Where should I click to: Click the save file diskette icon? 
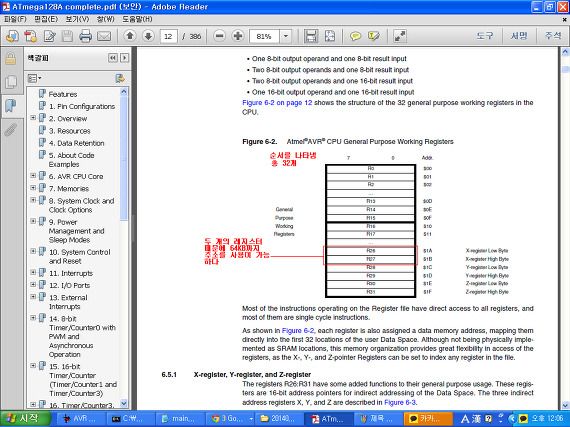pyautogui.click(x=67, y=36)
